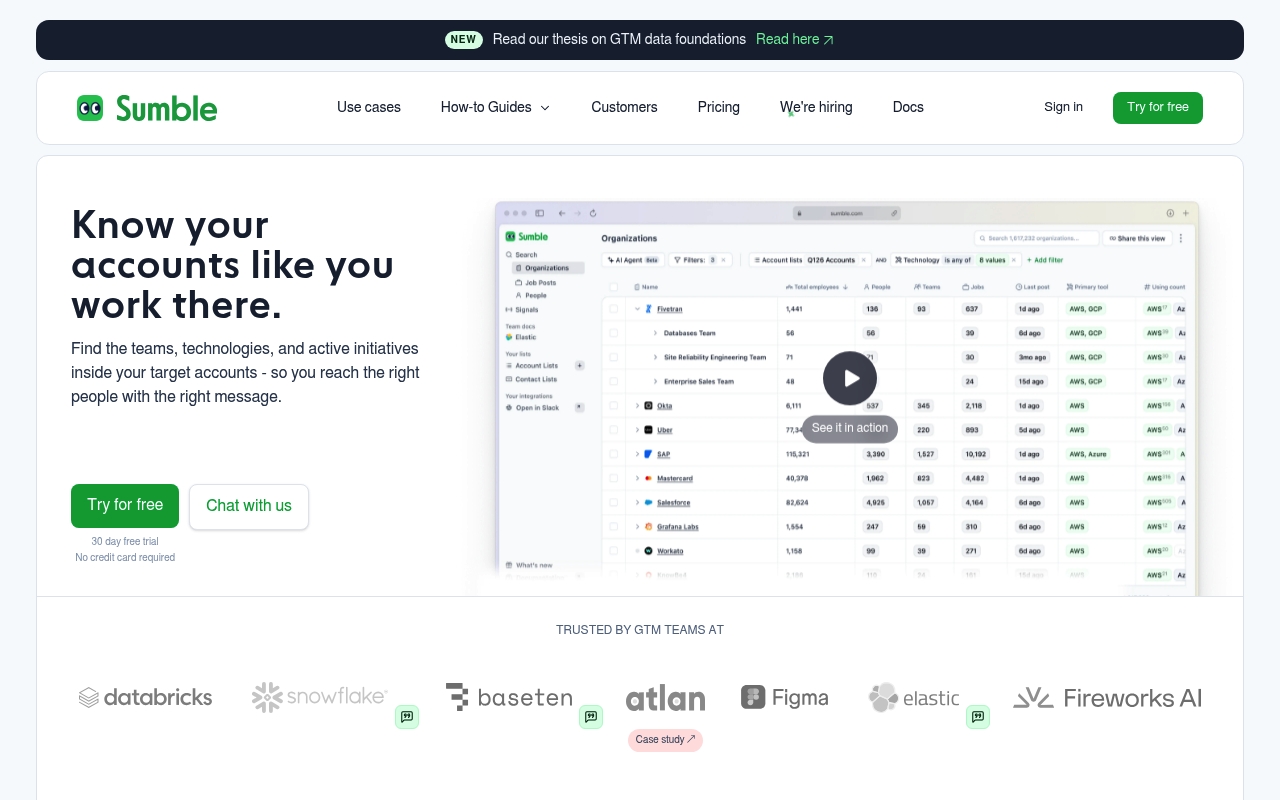Click the sidebar toggle icon in the demo browser
Image resolution: width=1280 pixels, height=800 pixels.
coord(540,213)
